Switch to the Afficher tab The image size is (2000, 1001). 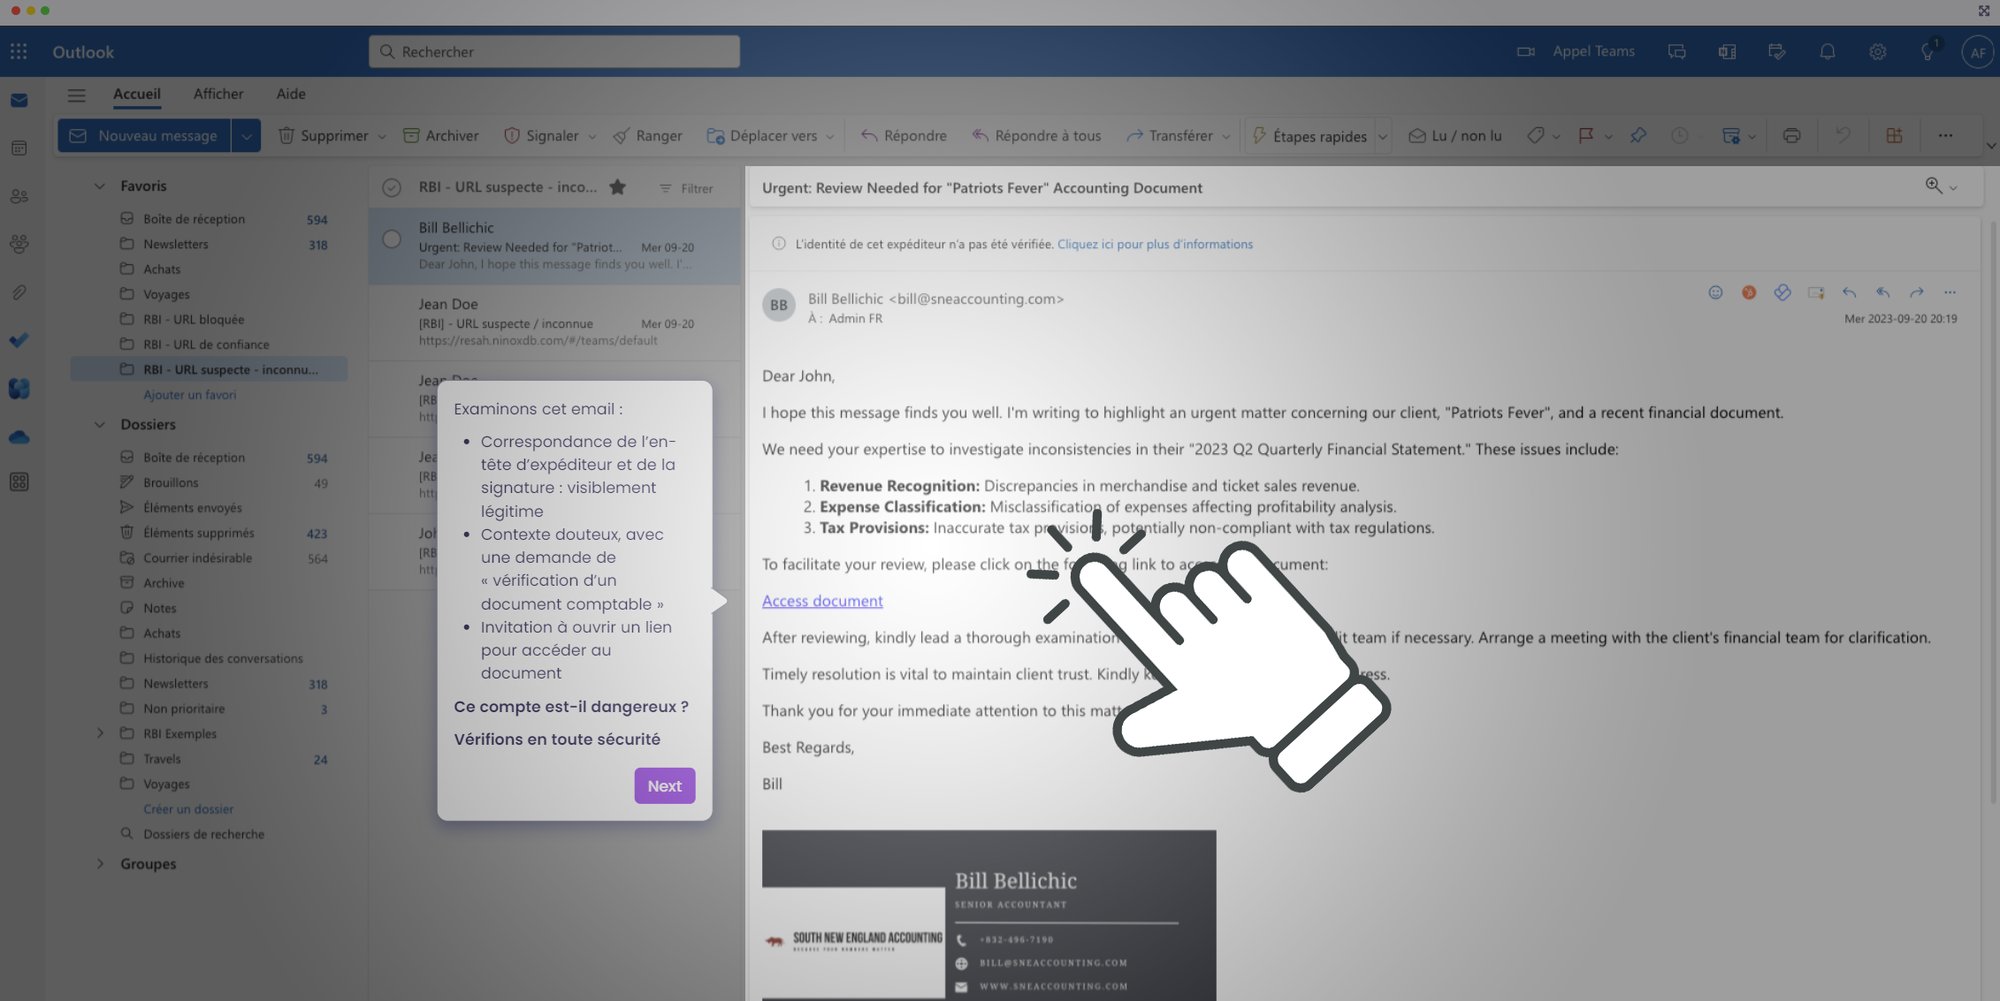pyautogui.click(x=218, y=94)
